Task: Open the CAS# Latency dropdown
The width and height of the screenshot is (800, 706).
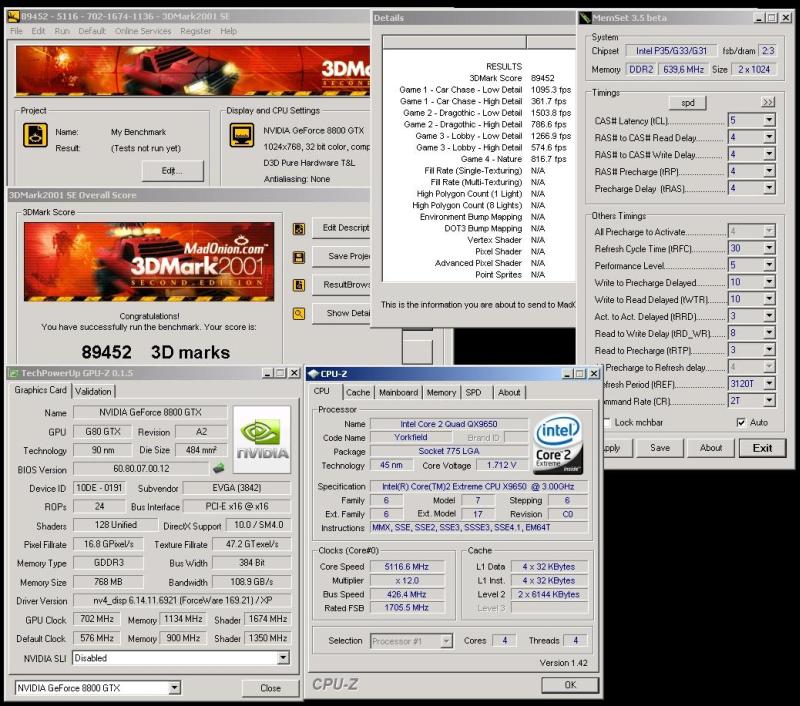Action: pos(769,120)
